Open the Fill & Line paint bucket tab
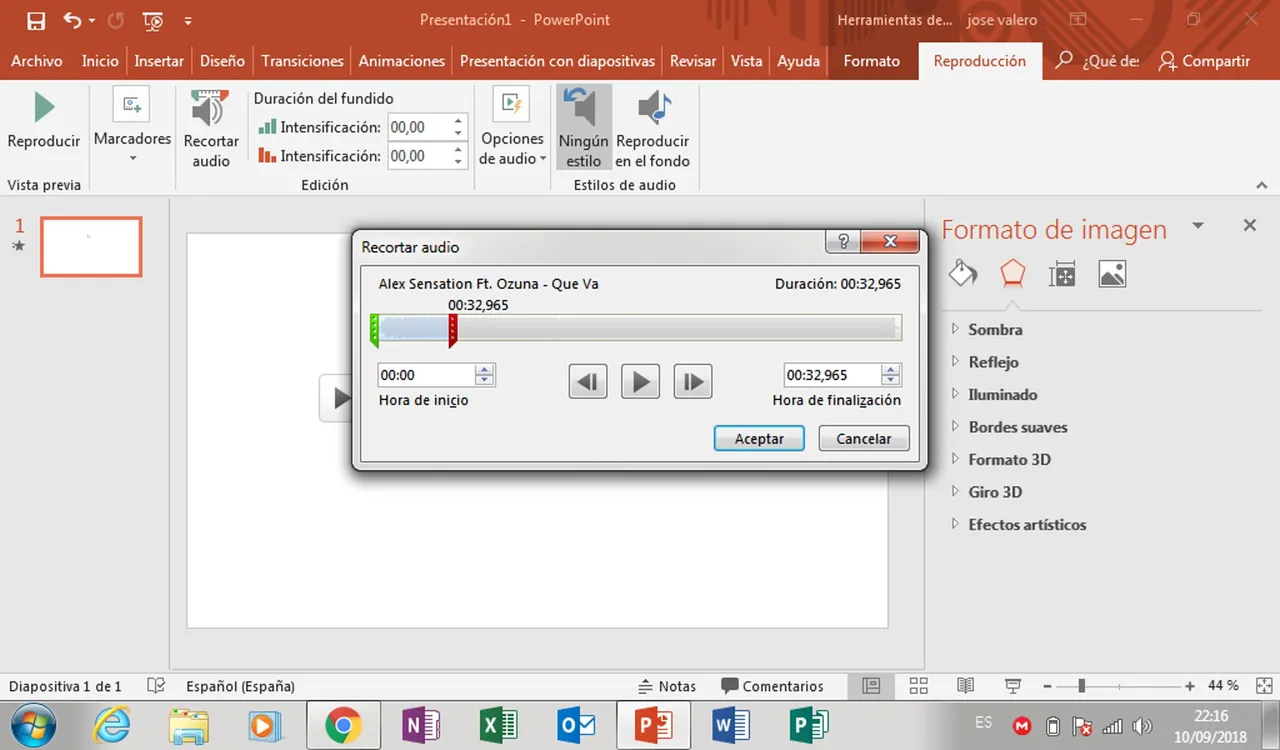 [963, 273]
